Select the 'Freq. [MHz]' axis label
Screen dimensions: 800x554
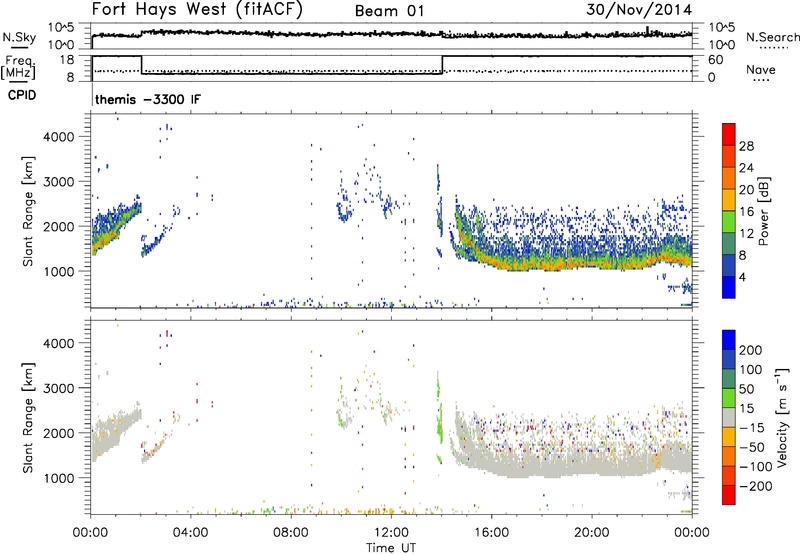[18, 68]
